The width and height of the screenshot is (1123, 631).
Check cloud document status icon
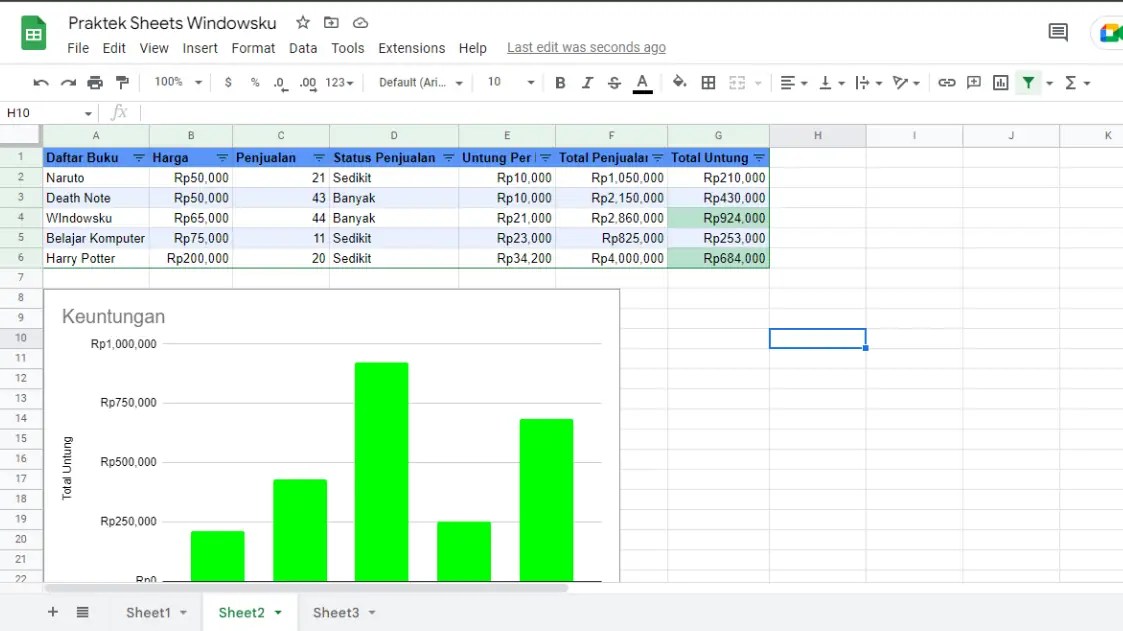[x=360, y=23]
